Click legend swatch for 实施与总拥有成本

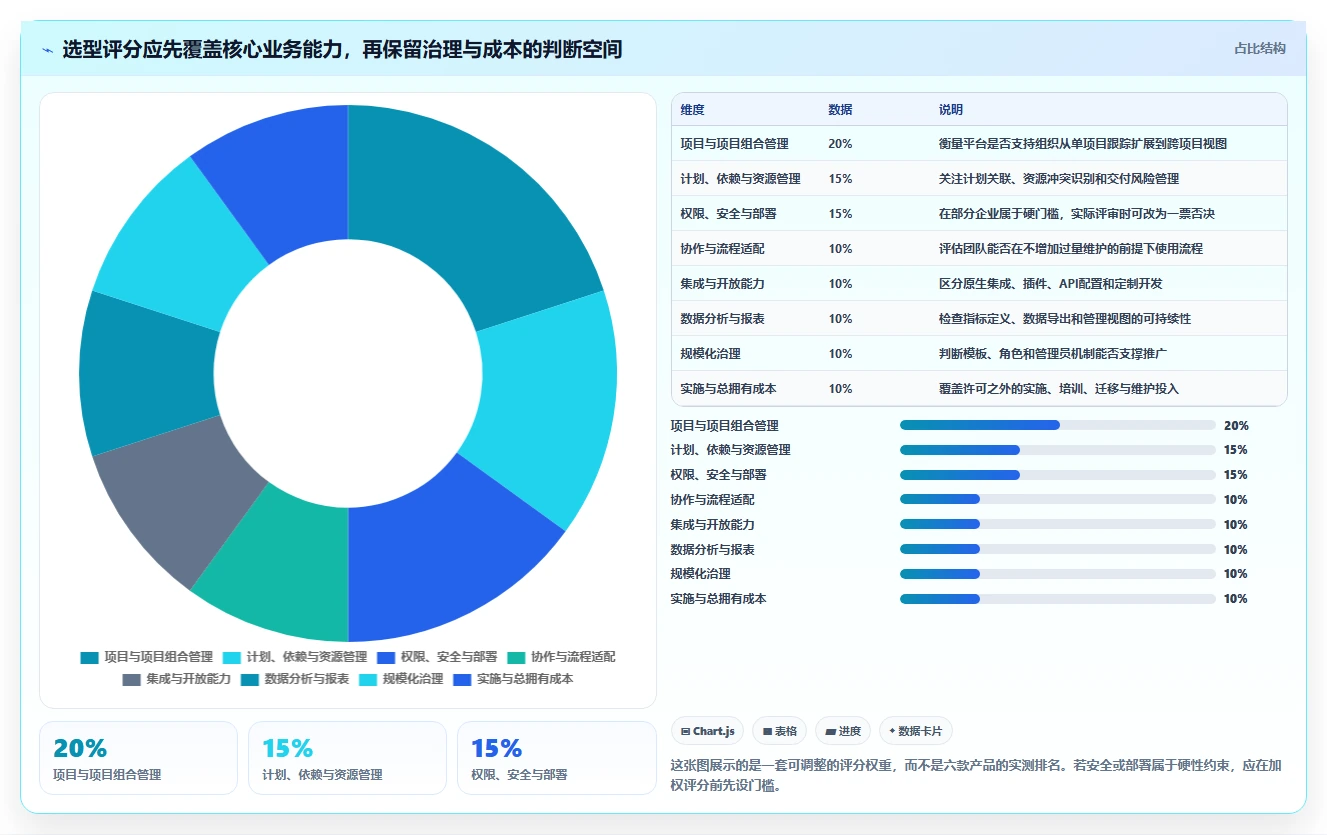[x=462, y=679]
